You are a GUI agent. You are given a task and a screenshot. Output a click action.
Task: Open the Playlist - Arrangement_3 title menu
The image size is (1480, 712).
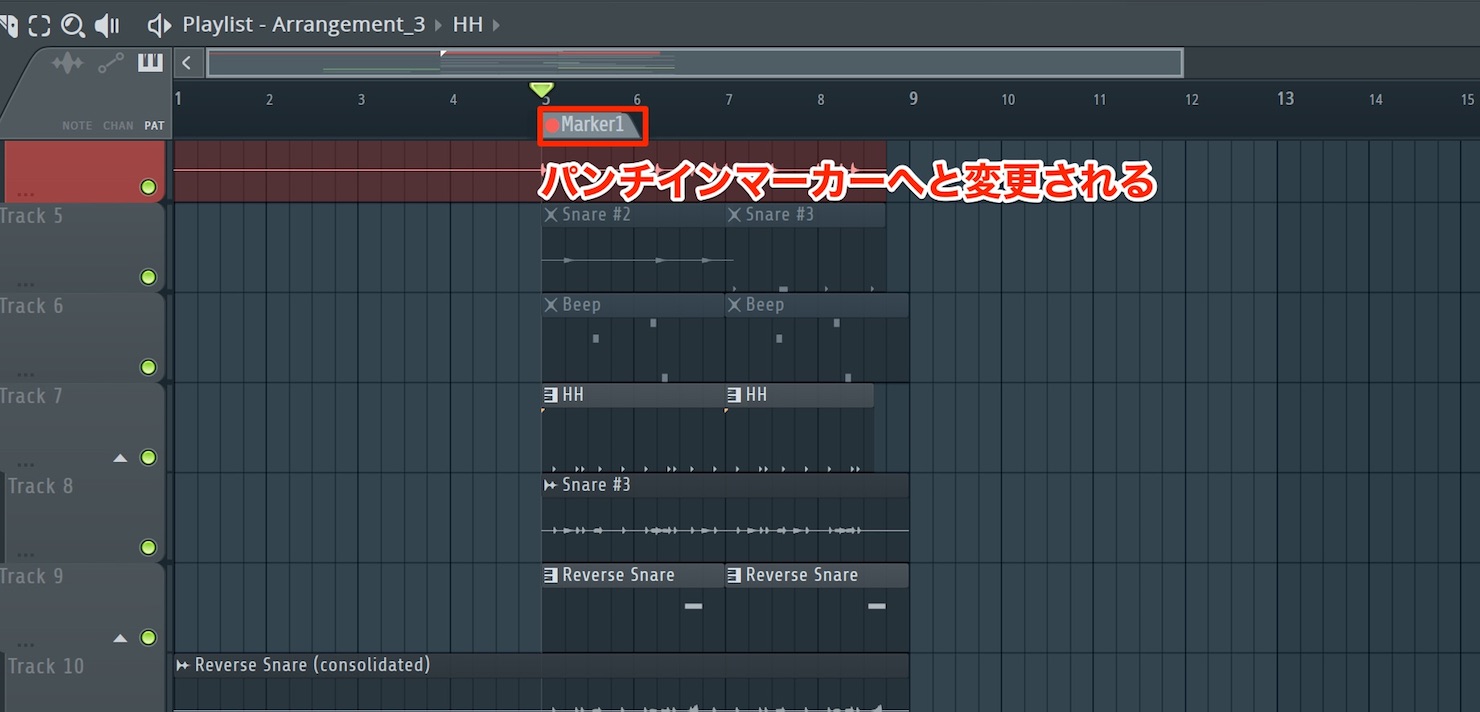pos(304,24)
